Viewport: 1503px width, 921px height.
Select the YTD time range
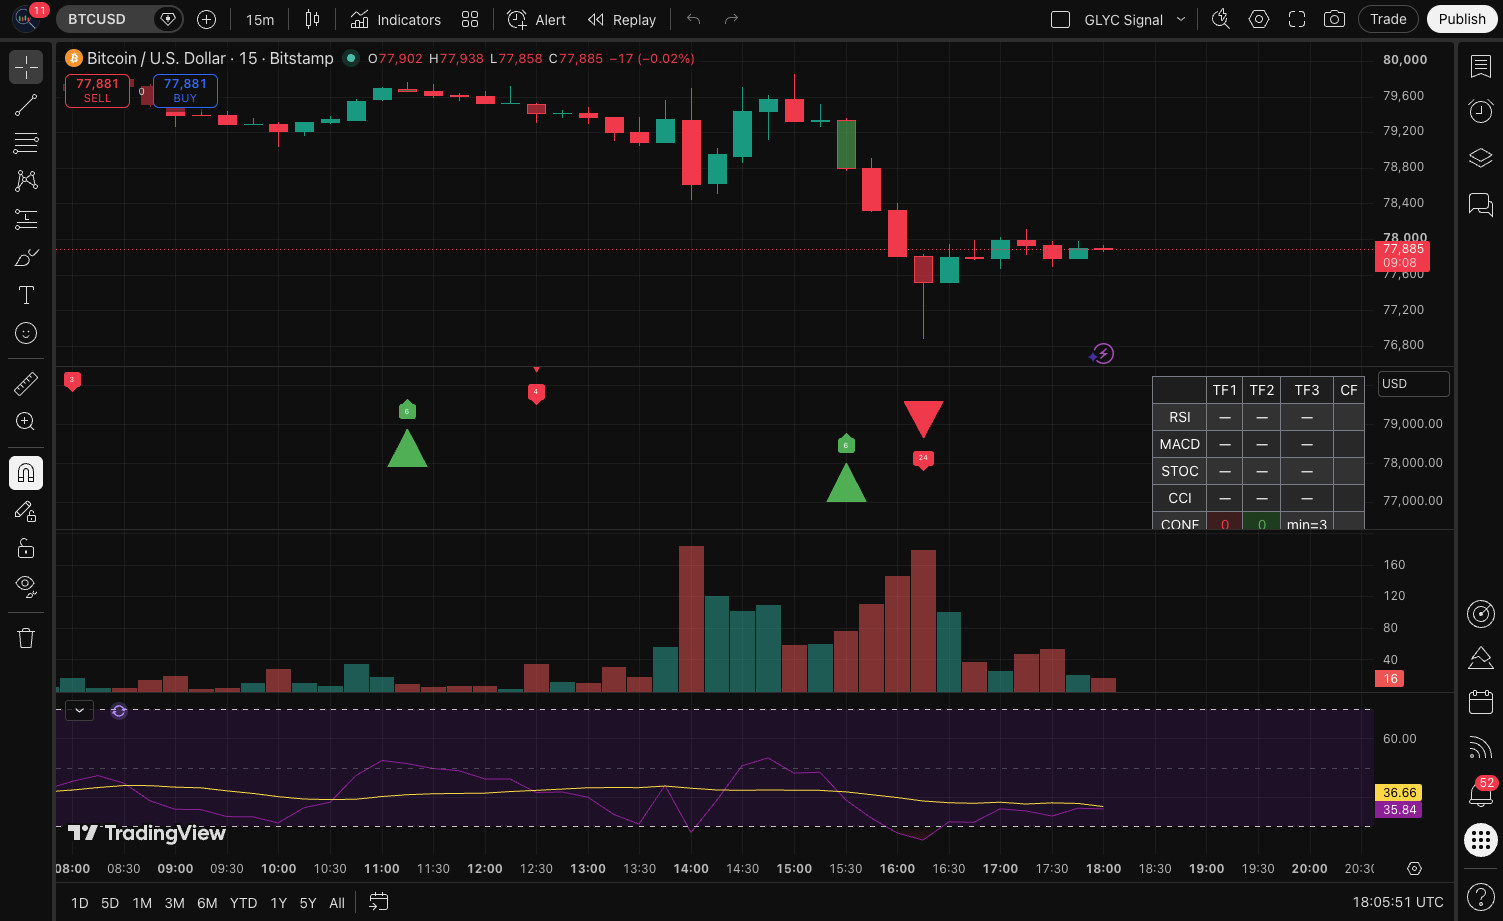click(243, 902)
